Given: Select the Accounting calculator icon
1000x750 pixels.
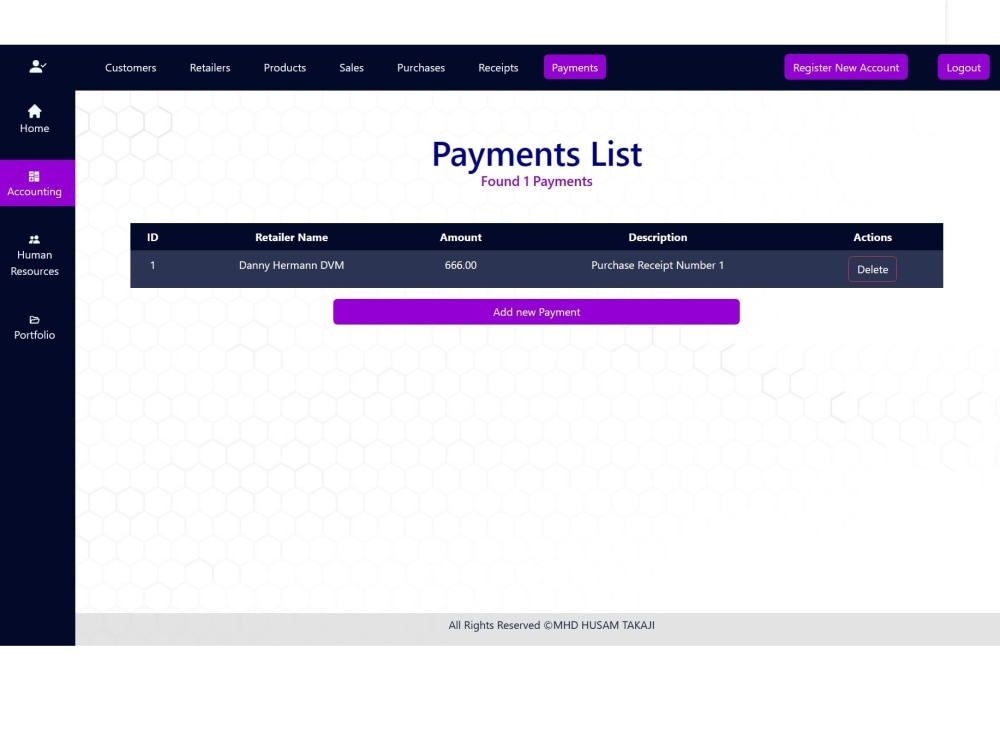Looking at the screenshot, I should [x=34, y=175].
